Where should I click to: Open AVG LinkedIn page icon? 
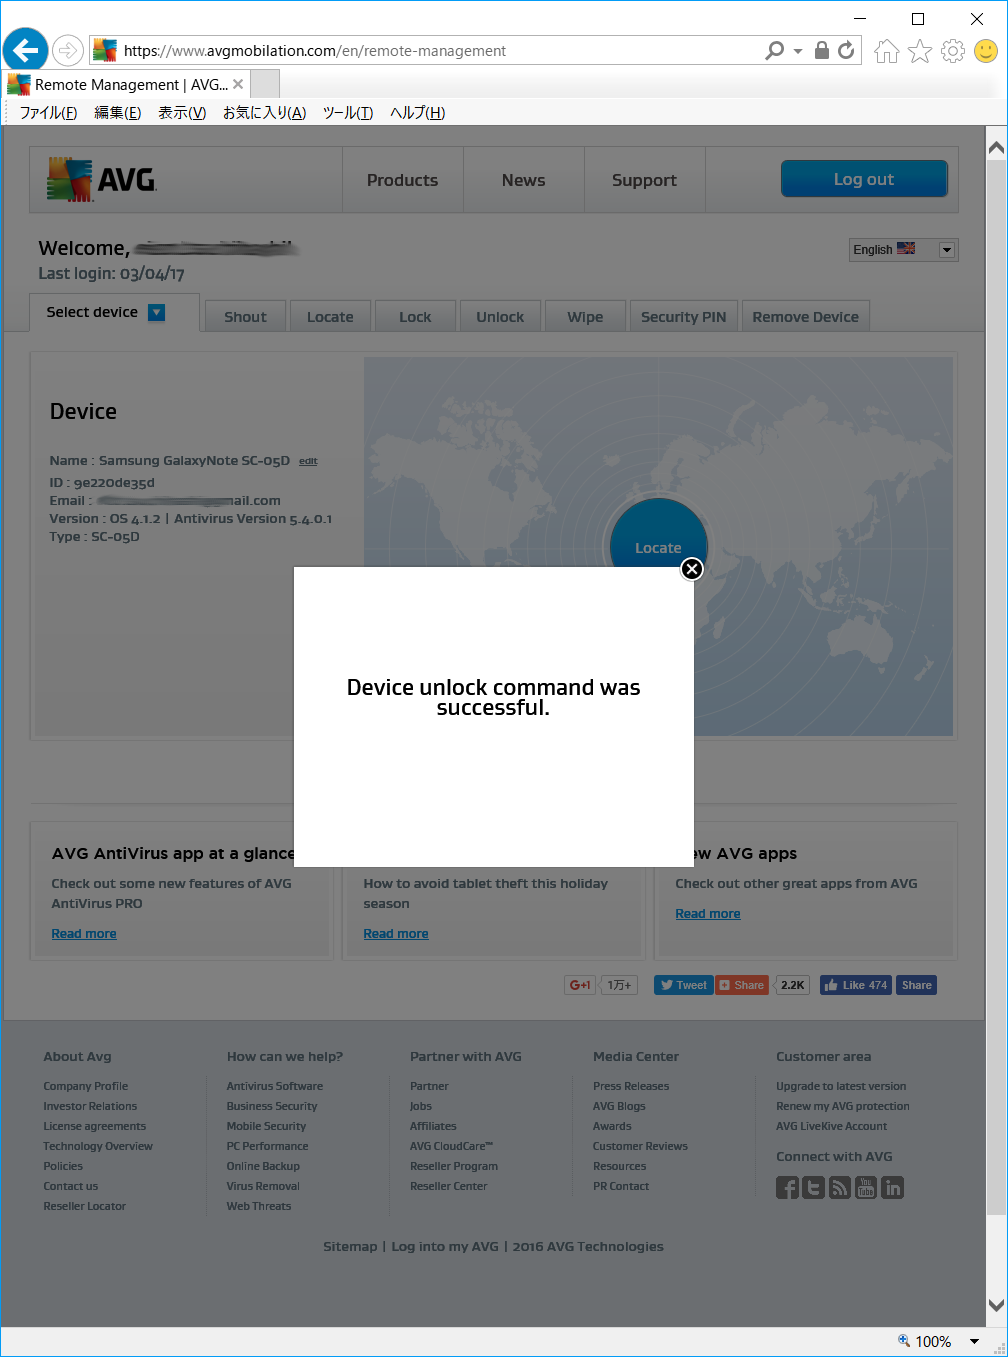point(892,1188)
